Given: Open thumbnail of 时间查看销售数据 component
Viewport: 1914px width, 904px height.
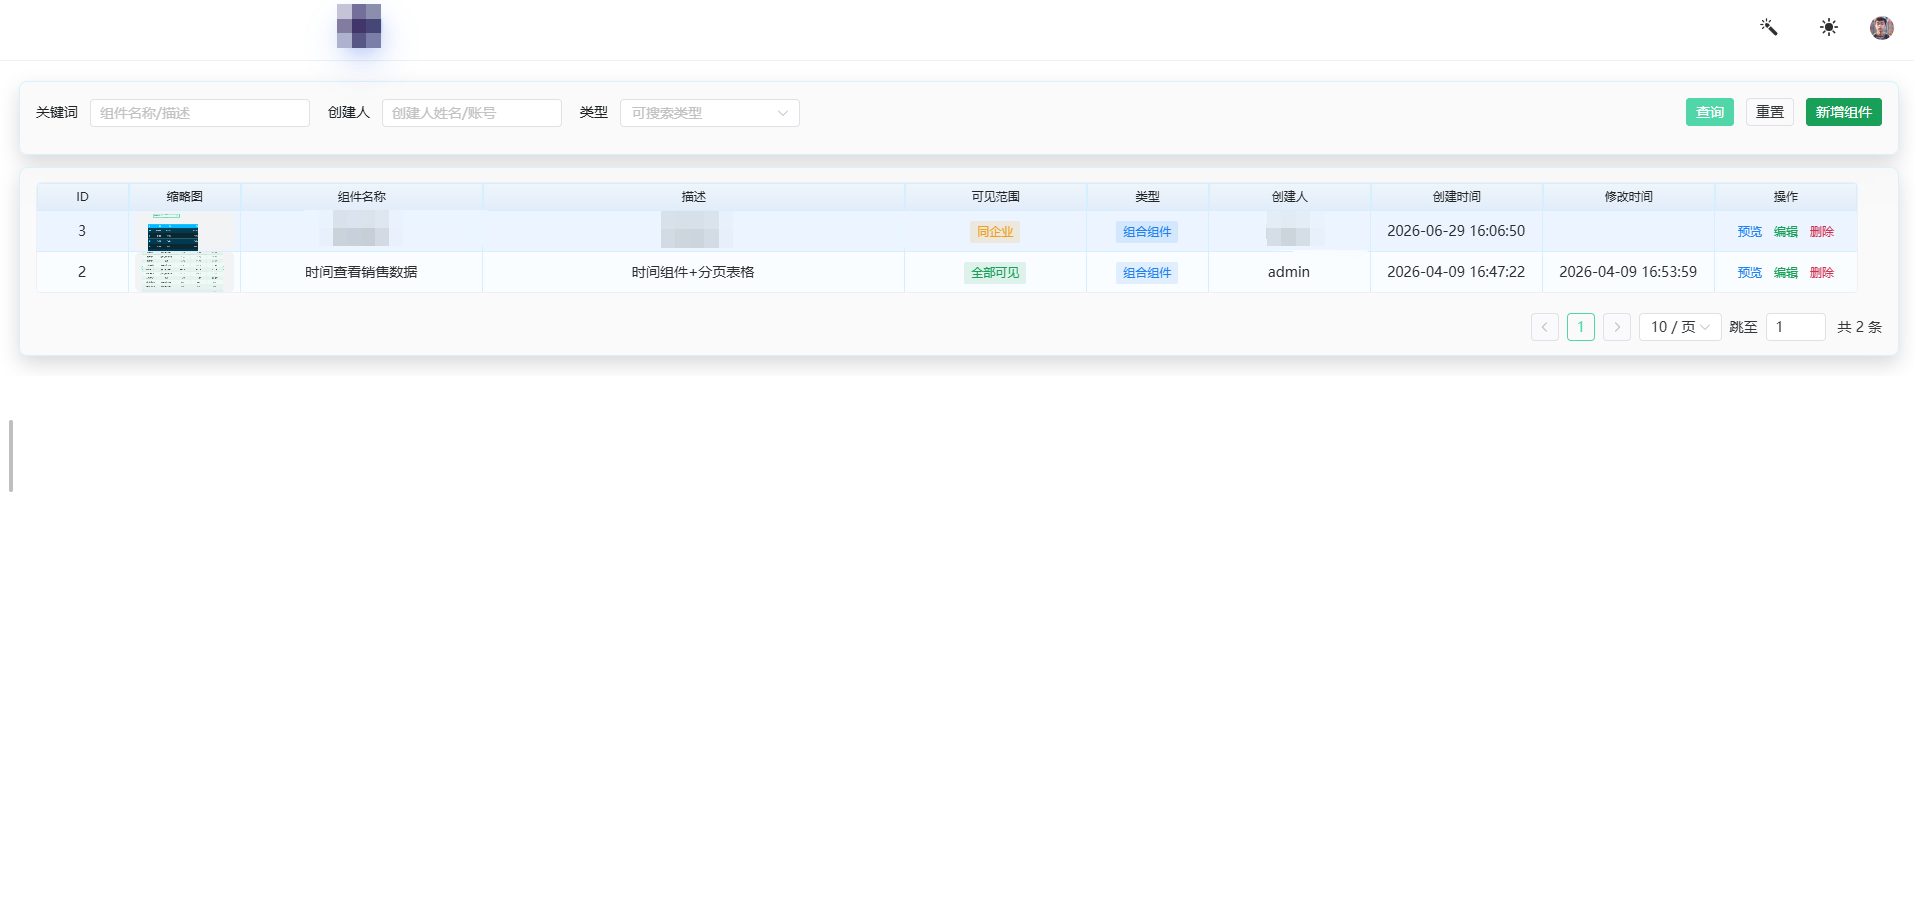Looking at the screenshot, I should (184, 272).
